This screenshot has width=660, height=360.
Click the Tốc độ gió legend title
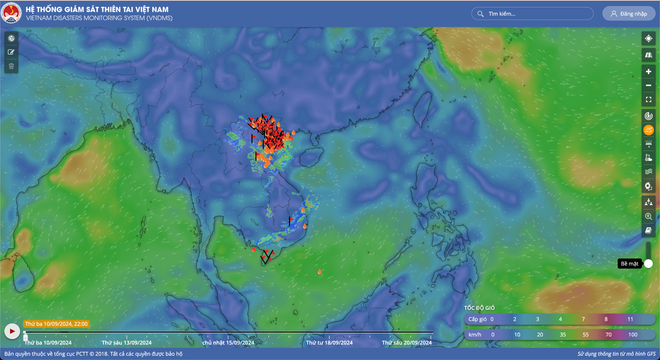(x=479, y=308)
